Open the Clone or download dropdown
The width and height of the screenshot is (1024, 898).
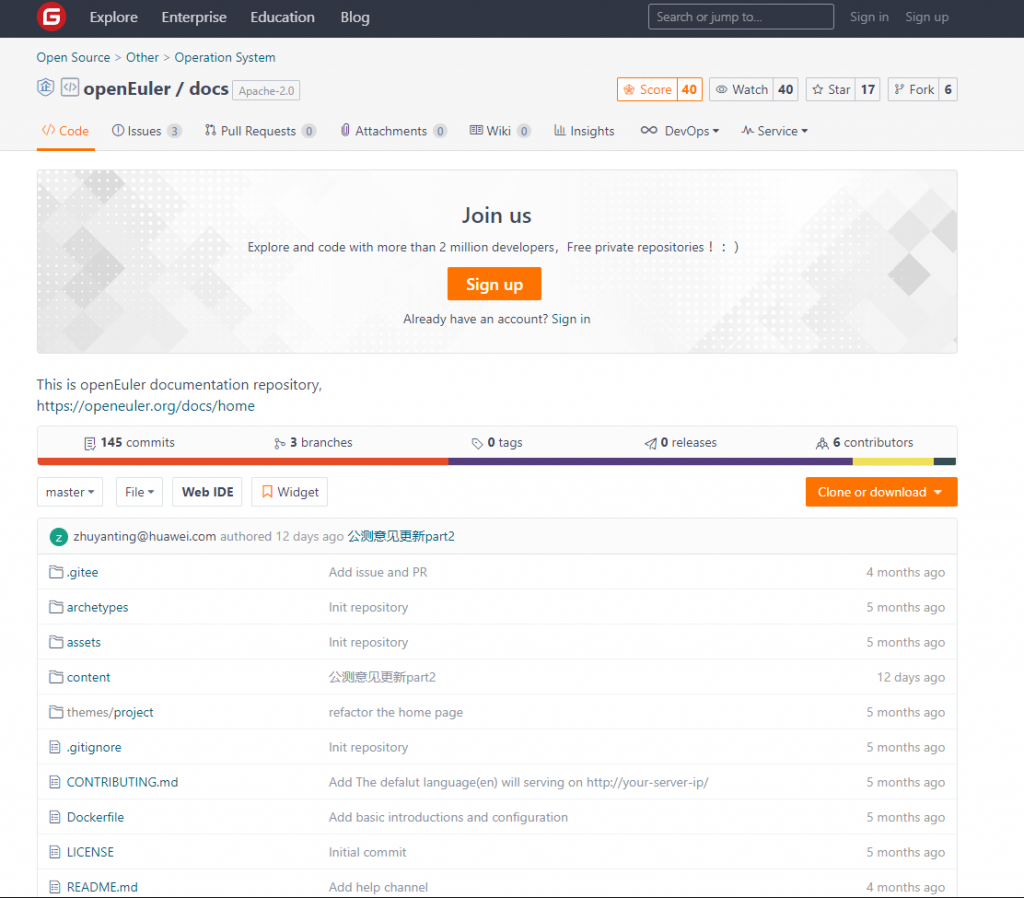[880, 492]
